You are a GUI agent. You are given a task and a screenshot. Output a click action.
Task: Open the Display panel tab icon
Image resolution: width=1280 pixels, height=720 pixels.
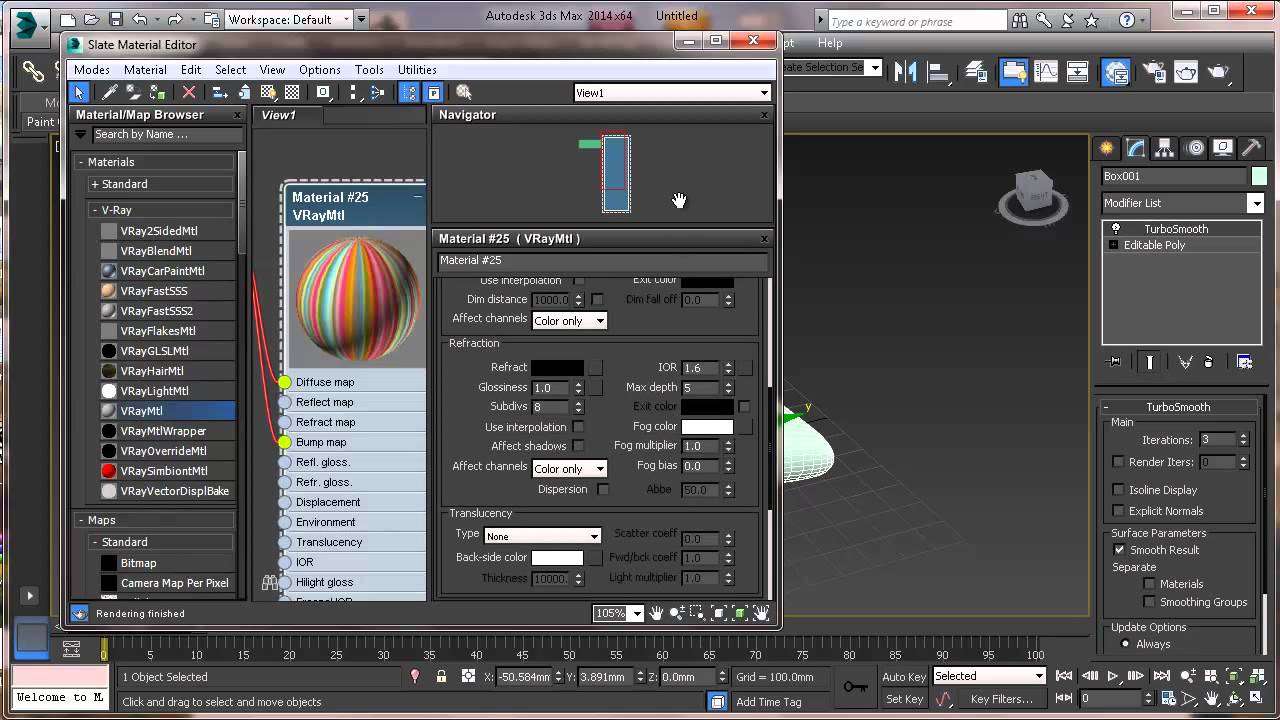click(x=1223, y=148)
